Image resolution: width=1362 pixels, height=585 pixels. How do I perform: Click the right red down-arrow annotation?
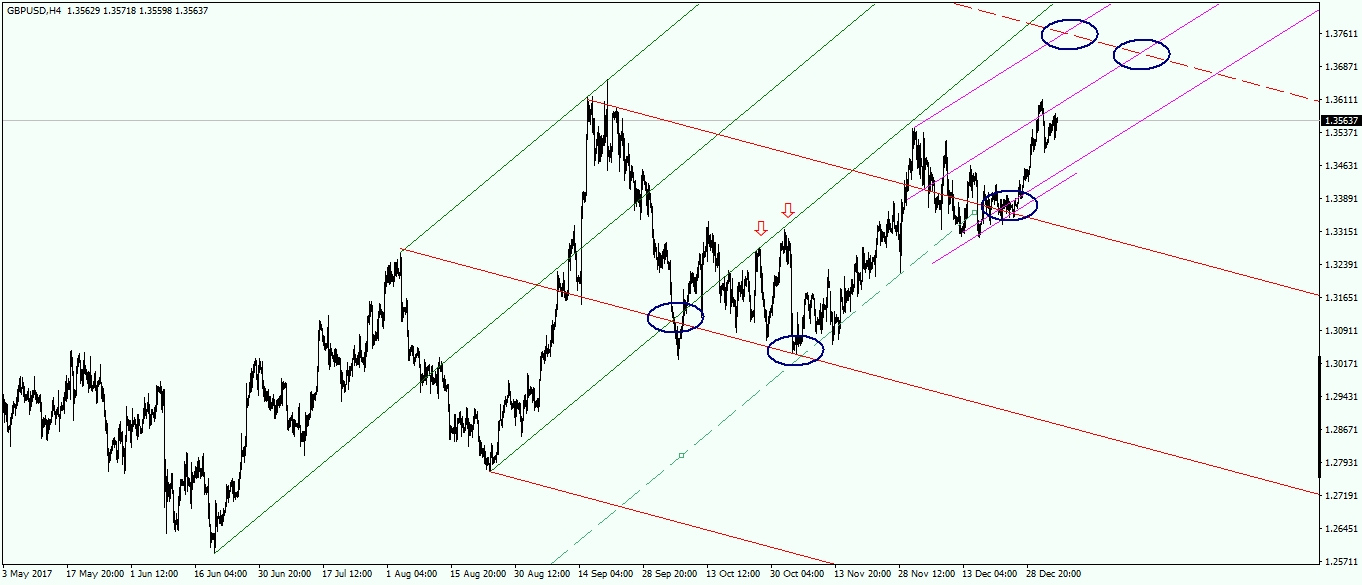(788, 212)
